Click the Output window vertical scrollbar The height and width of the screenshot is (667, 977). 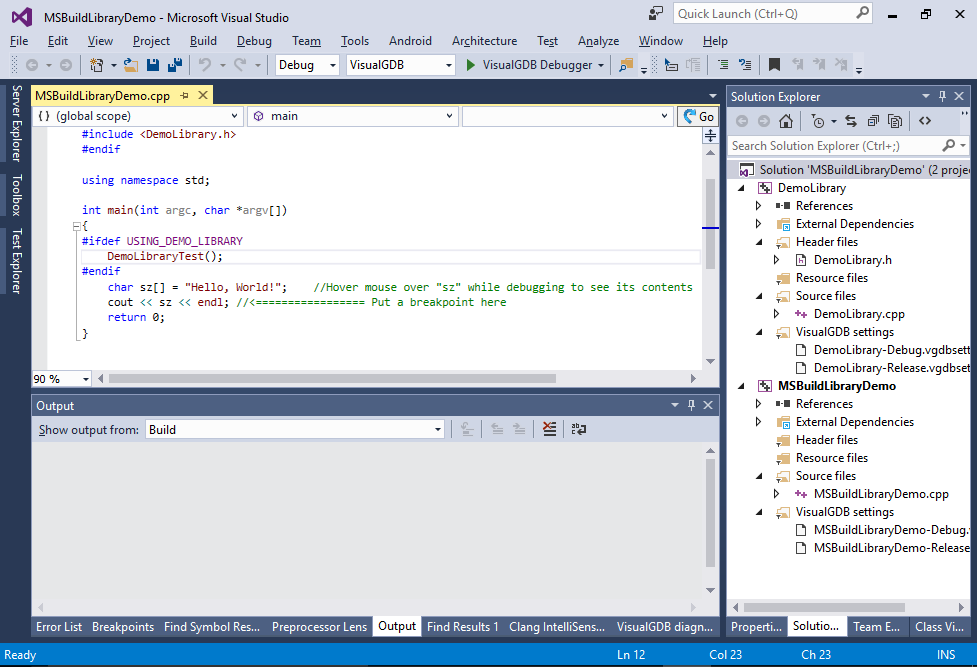pyautogui.click(x=710, y=513)
